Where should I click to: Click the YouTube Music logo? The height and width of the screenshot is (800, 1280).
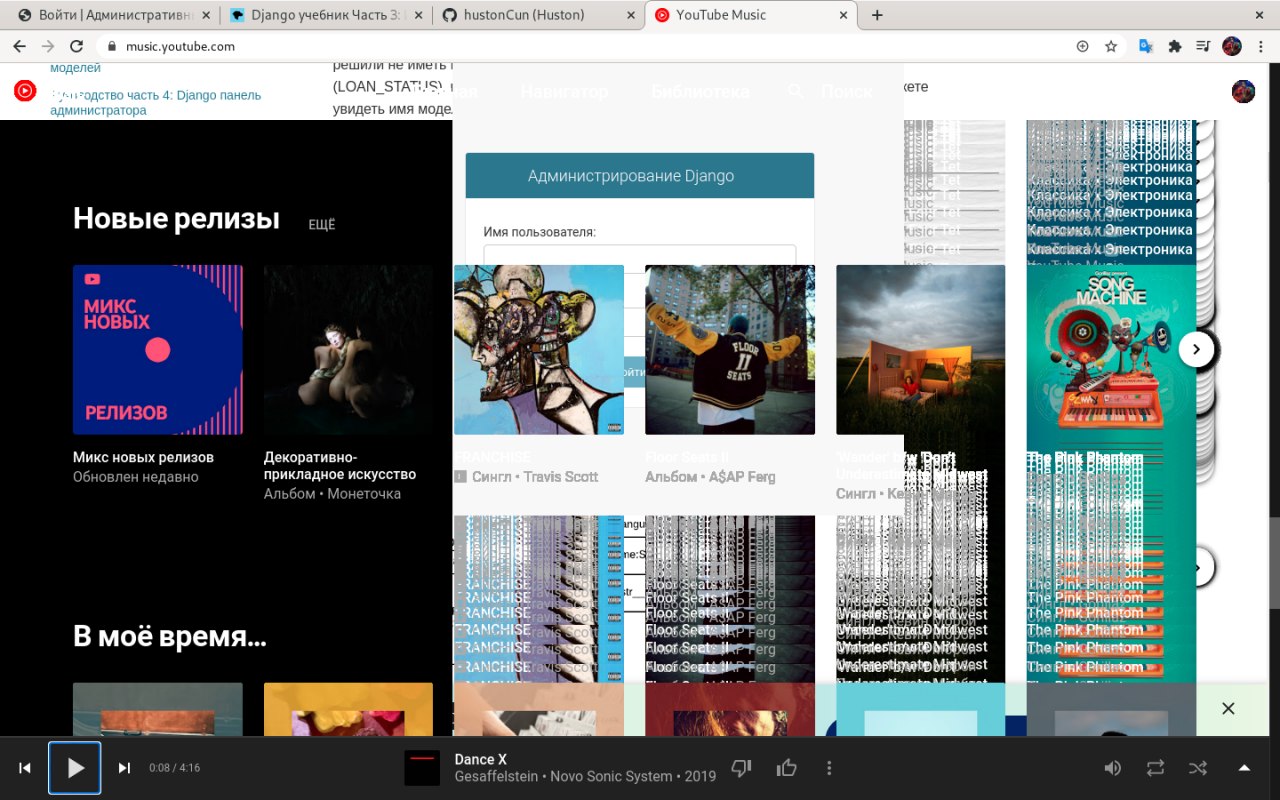click(x=25, y=91)
